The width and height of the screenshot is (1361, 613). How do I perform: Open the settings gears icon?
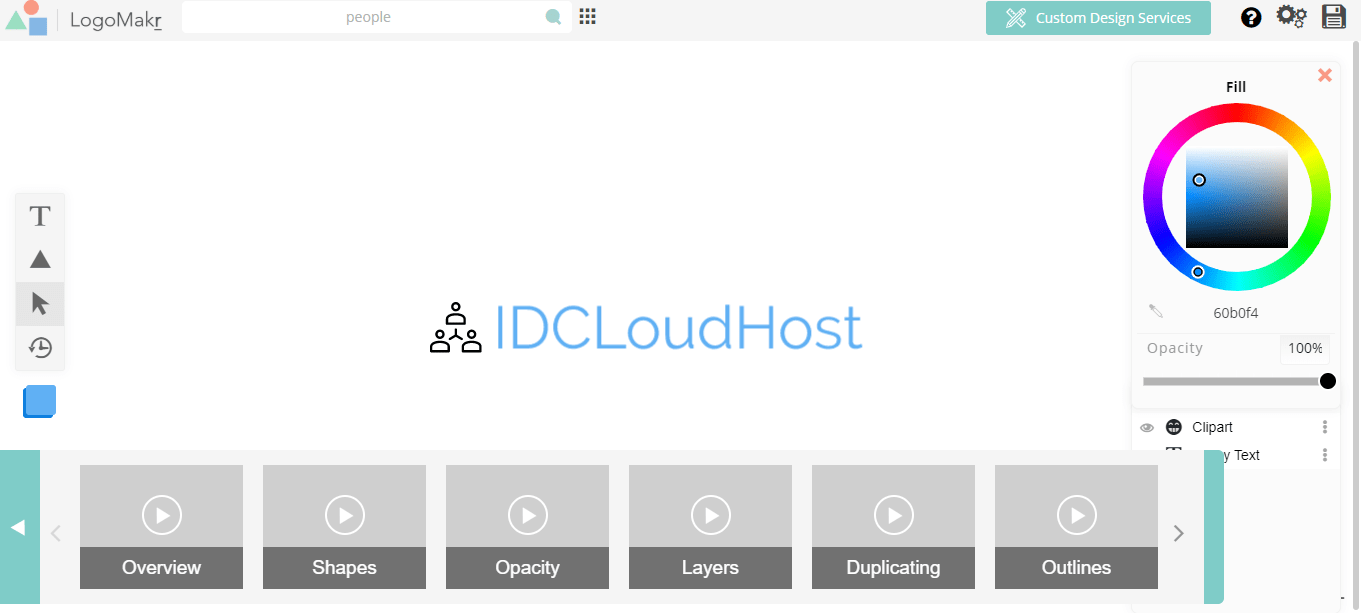pos(1291,17)
